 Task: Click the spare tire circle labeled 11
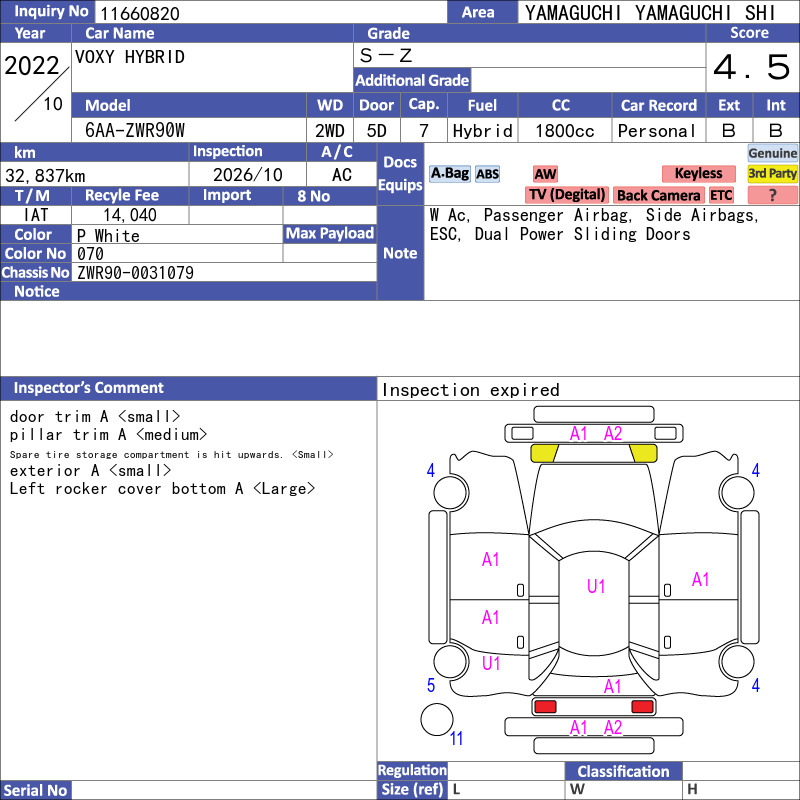coord(437,719)
